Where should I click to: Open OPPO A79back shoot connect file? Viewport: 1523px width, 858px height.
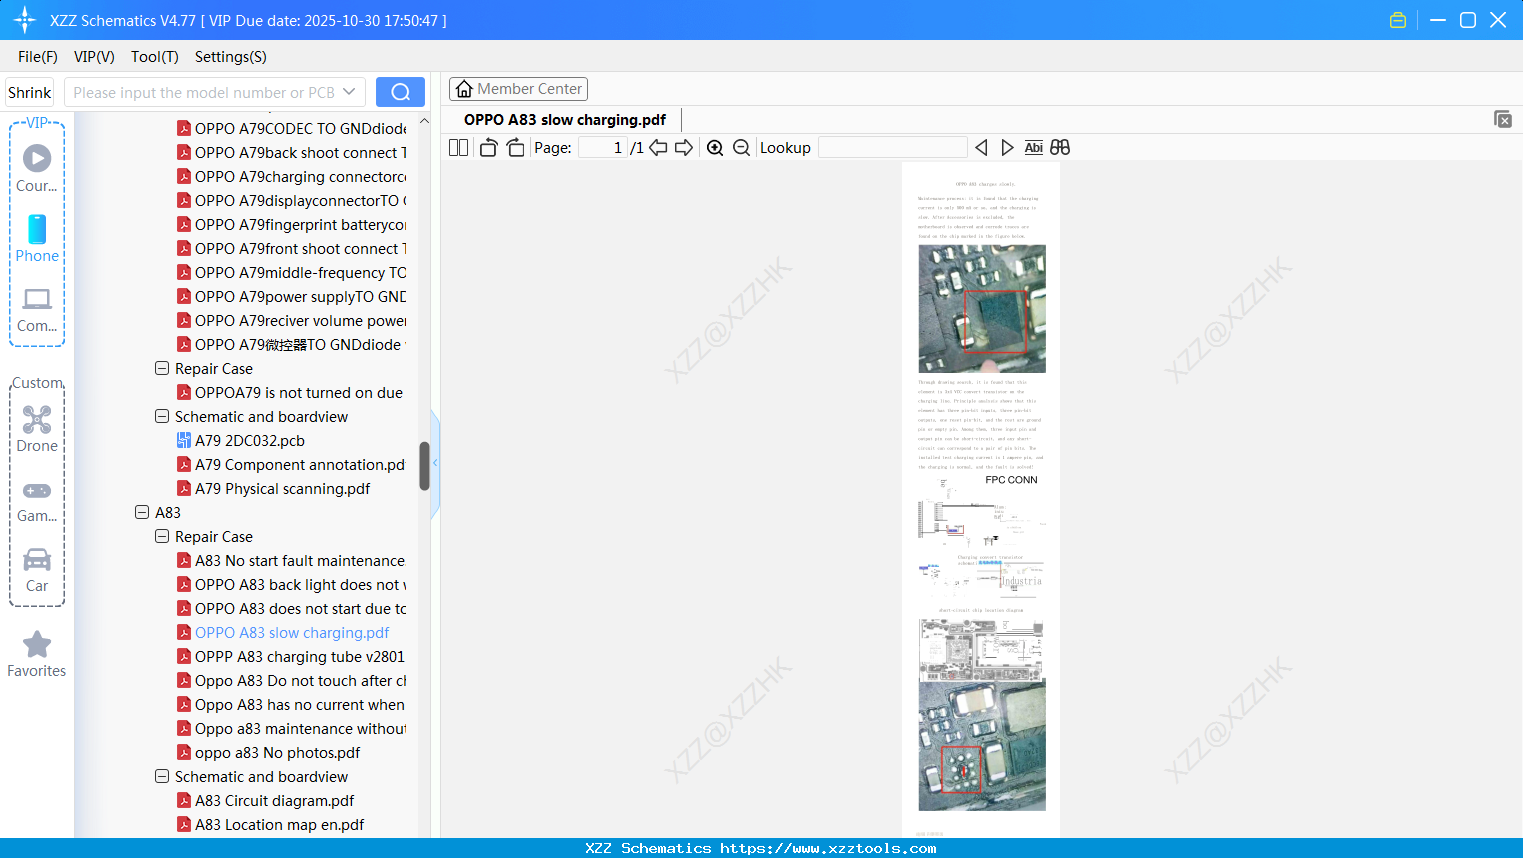tap(292, 153)
